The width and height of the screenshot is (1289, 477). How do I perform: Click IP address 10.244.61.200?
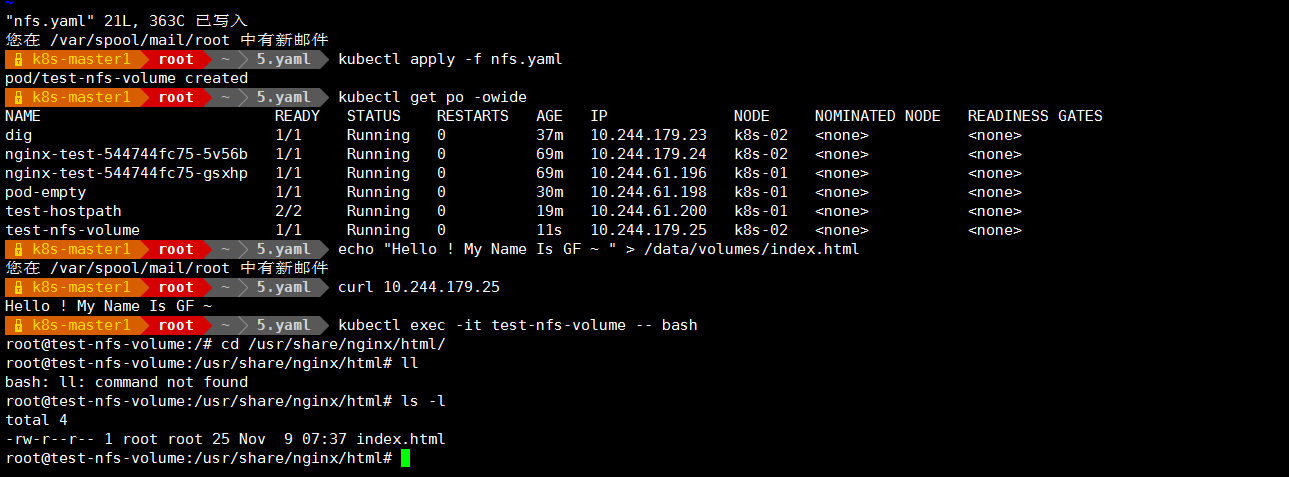[x=648, y=211]
